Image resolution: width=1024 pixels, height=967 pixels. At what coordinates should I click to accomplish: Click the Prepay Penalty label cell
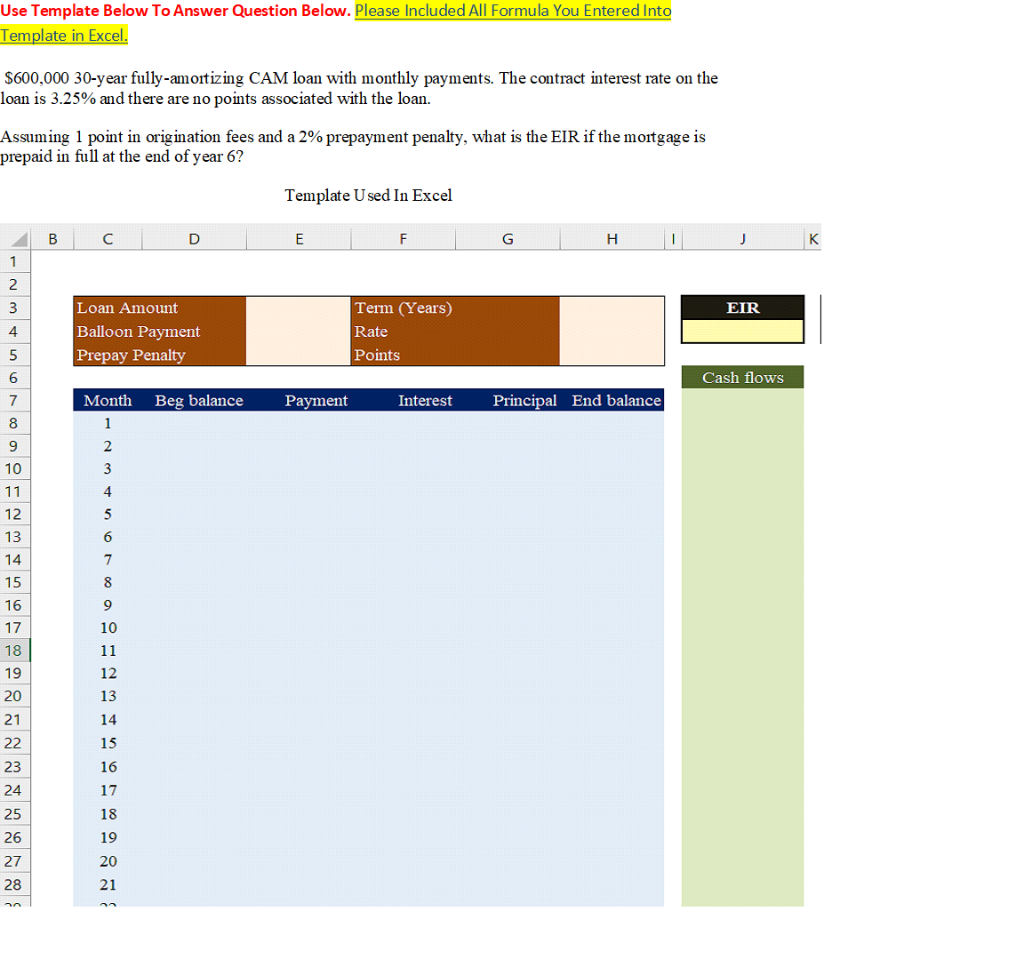pos(160,355)
